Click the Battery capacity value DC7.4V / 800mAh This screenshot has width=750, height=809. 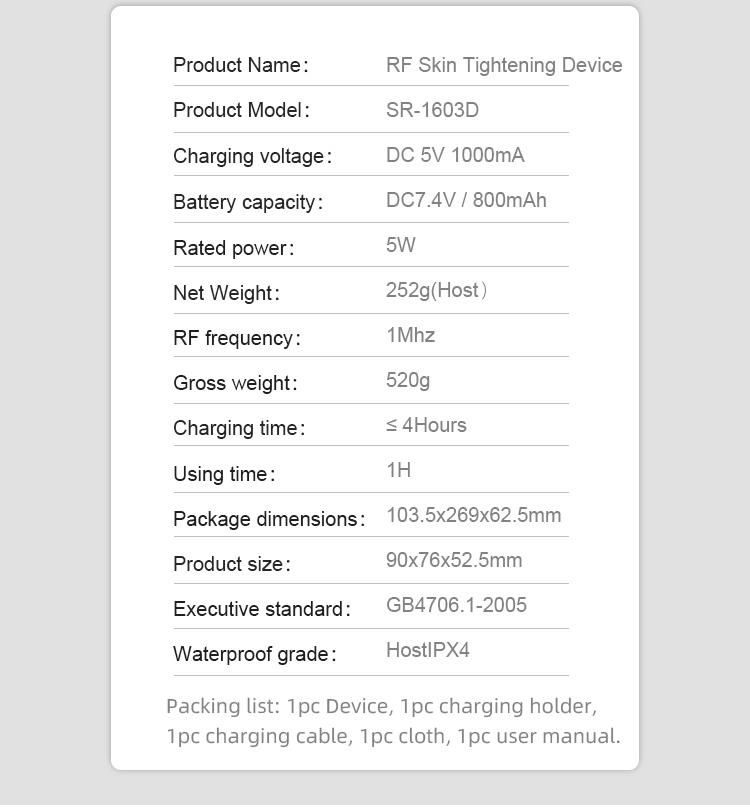[466, 200]
